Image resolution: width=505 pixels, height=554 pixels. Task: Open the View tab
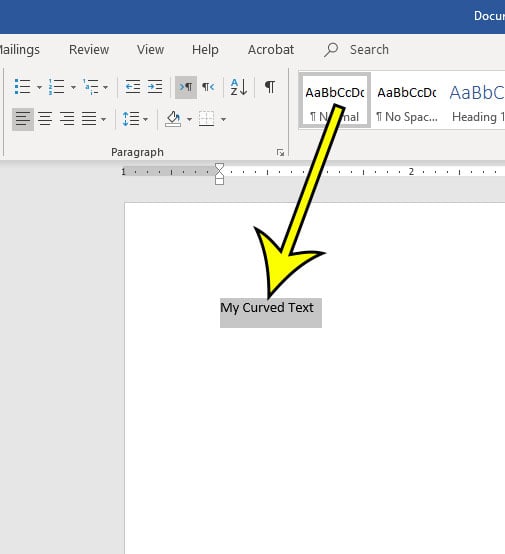tap(151, 50)
